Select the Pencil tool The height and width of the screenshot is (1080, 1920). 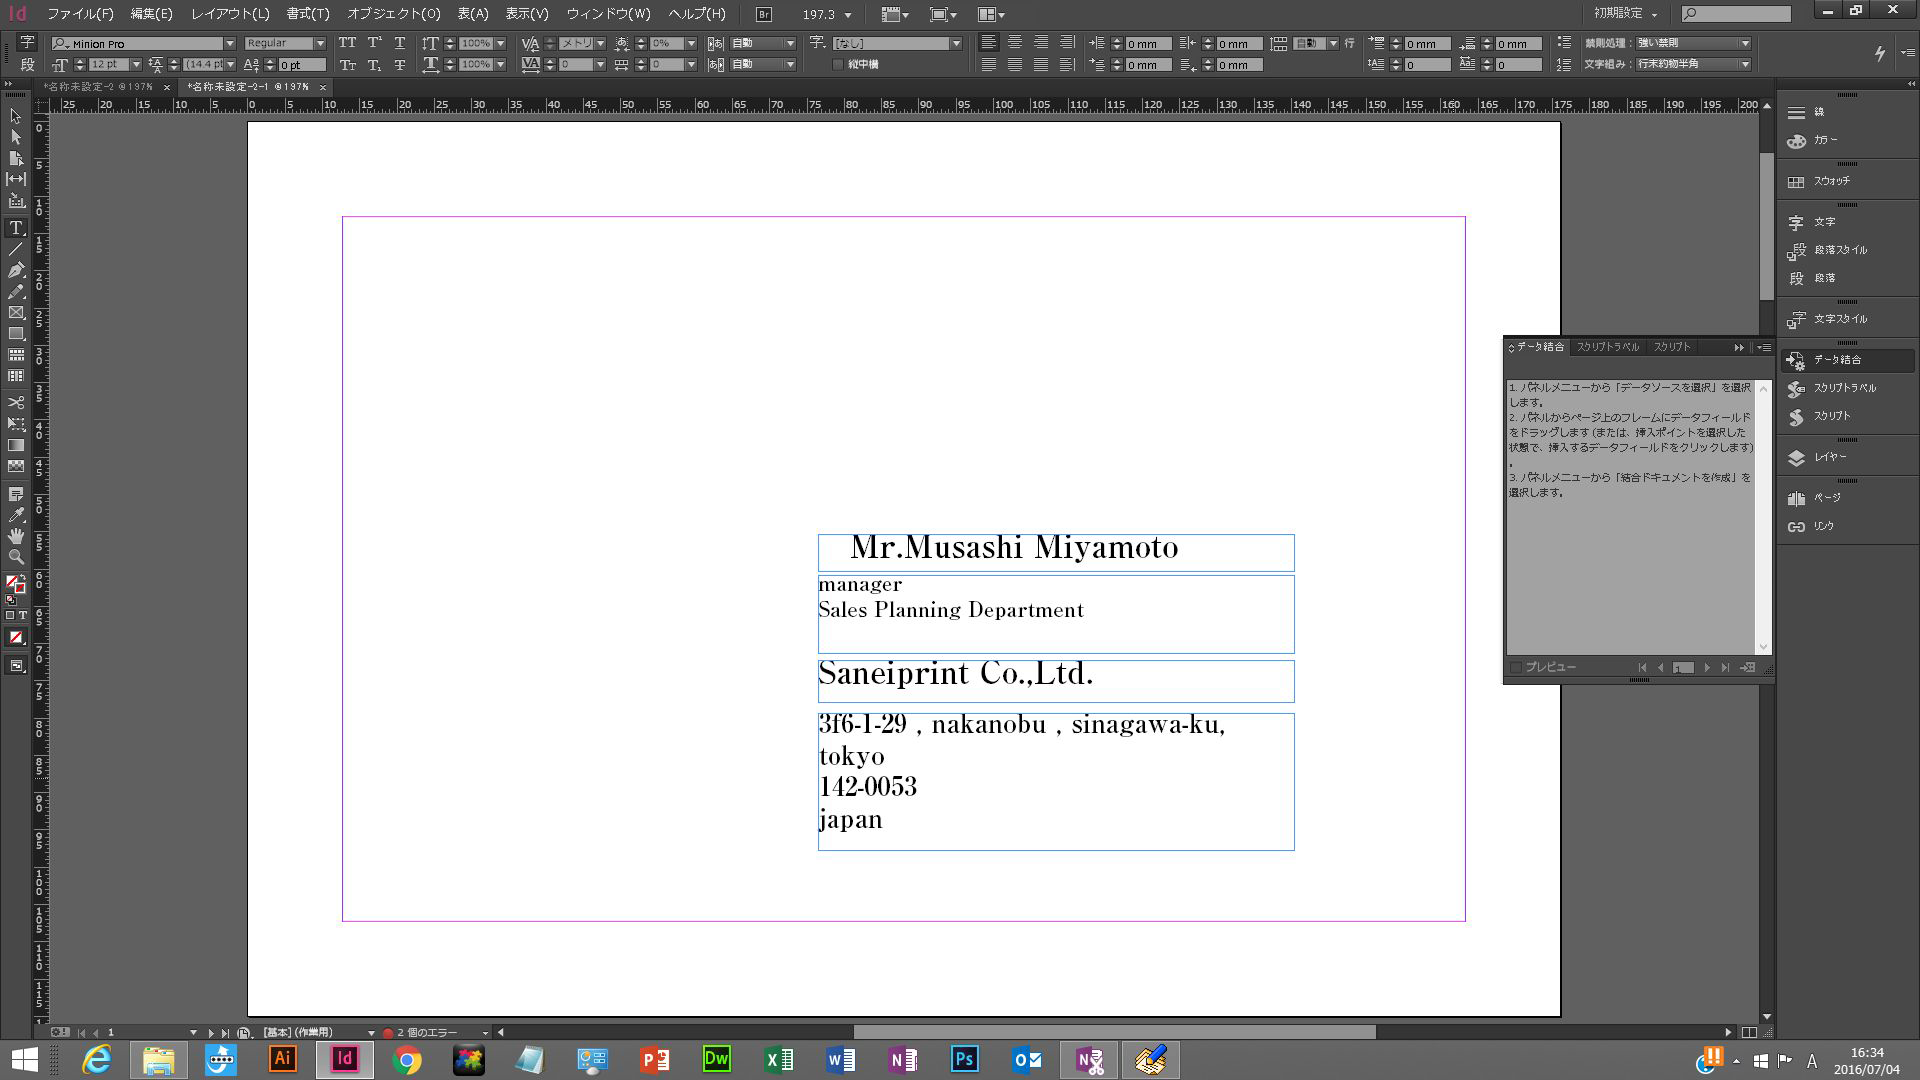click(15, 292)
